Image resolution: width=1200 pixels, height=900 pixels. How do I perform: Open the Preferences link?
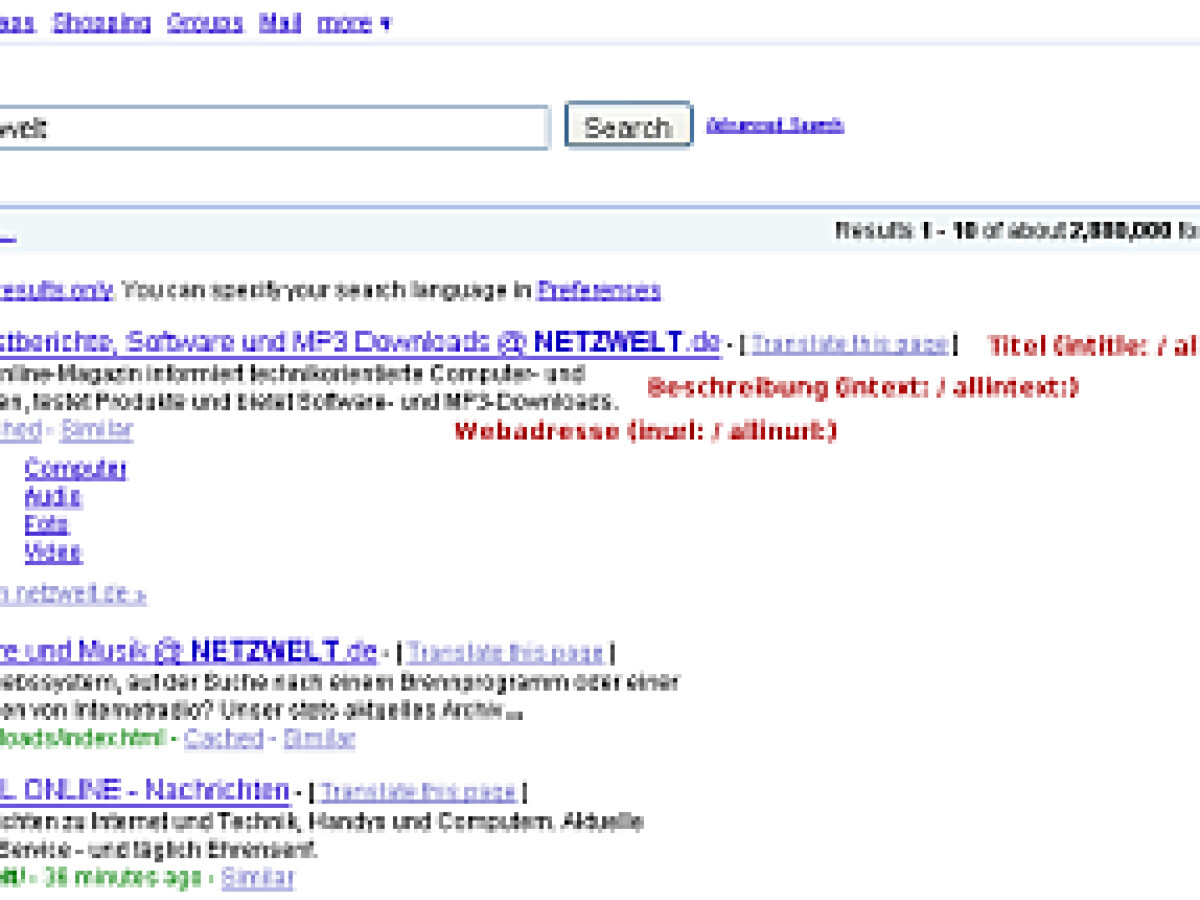click(x=599, y=291)
